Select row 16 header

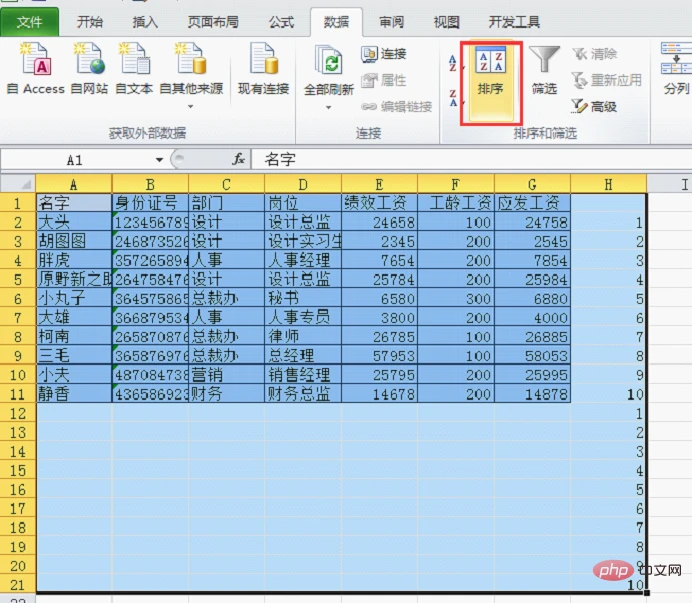click(x=18, y=489)
